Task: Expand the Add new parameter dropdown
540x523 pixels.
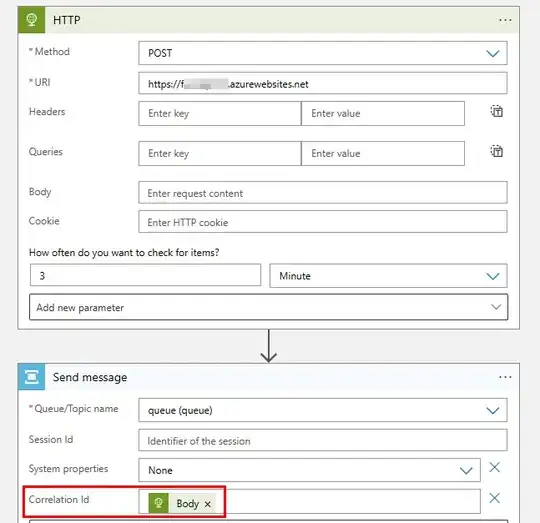Action: click(x=268, y=307)
